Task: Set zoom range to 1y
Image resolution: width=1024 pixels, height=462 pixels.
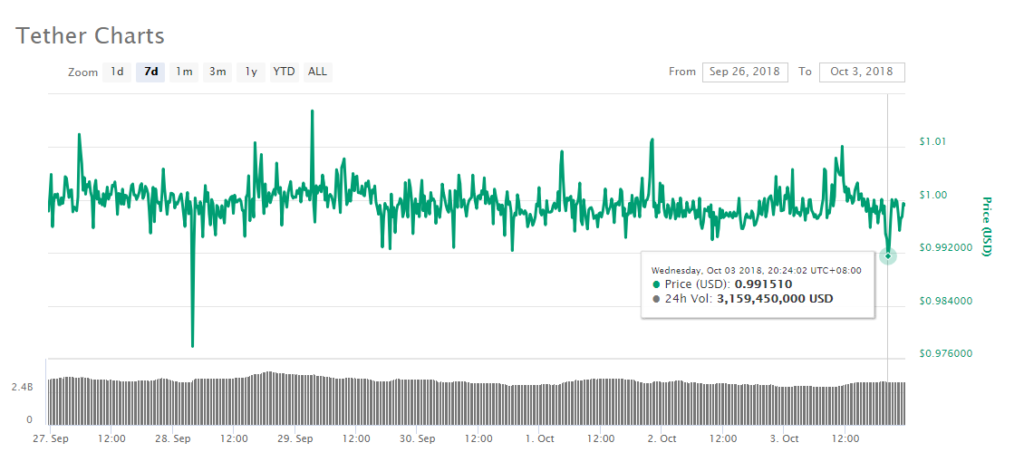Action: (251, 72)
